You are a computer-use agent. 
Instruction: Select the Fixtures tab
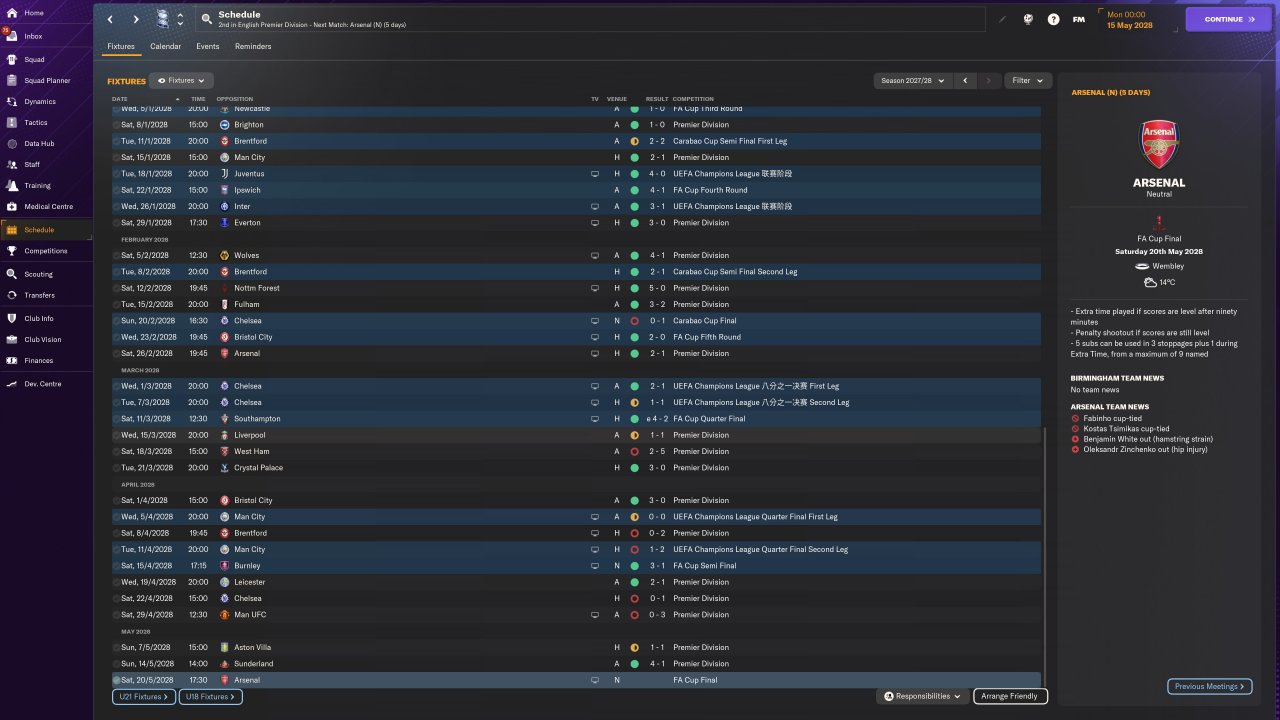(121, 46)
